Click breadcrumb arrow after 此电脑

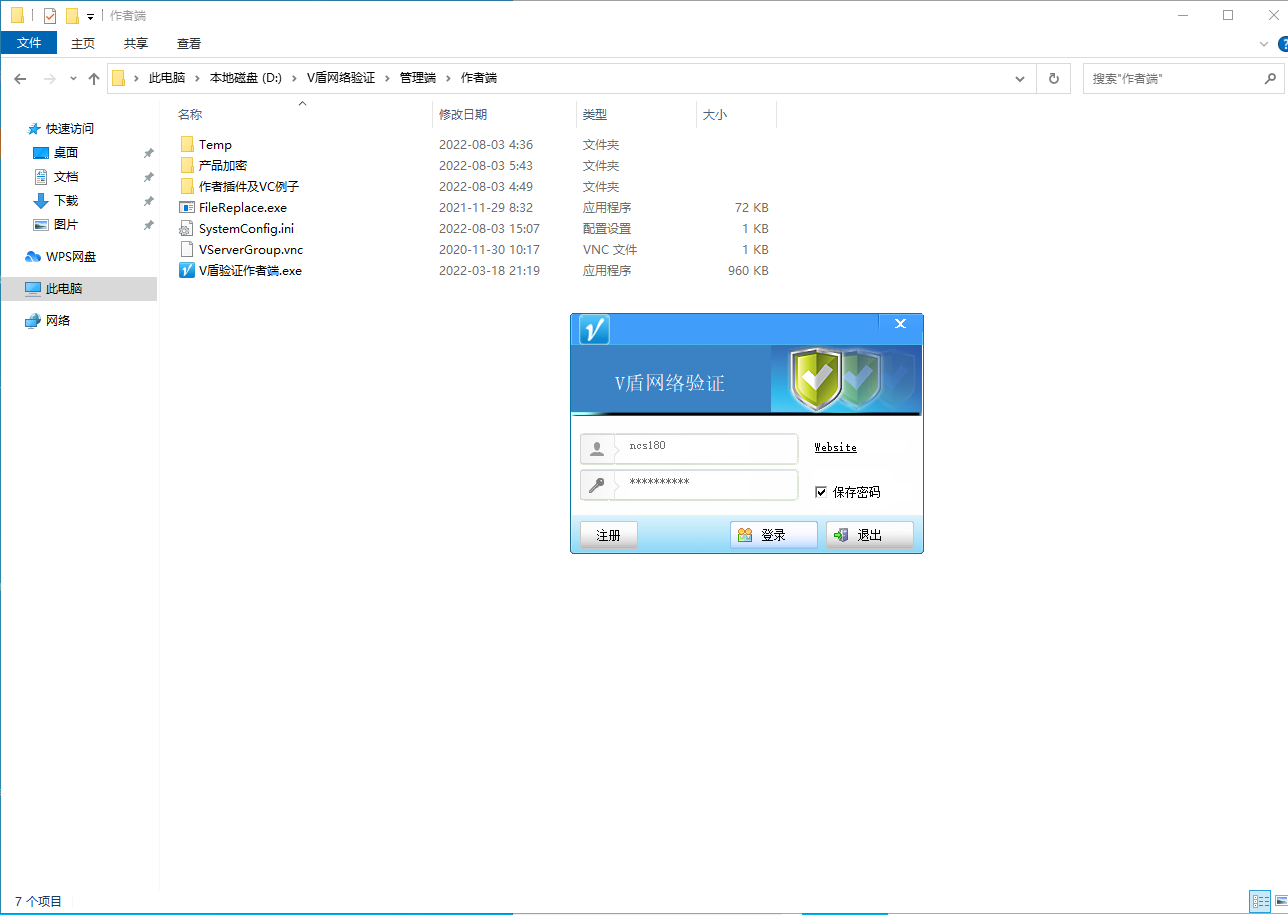tap(197, 78)
